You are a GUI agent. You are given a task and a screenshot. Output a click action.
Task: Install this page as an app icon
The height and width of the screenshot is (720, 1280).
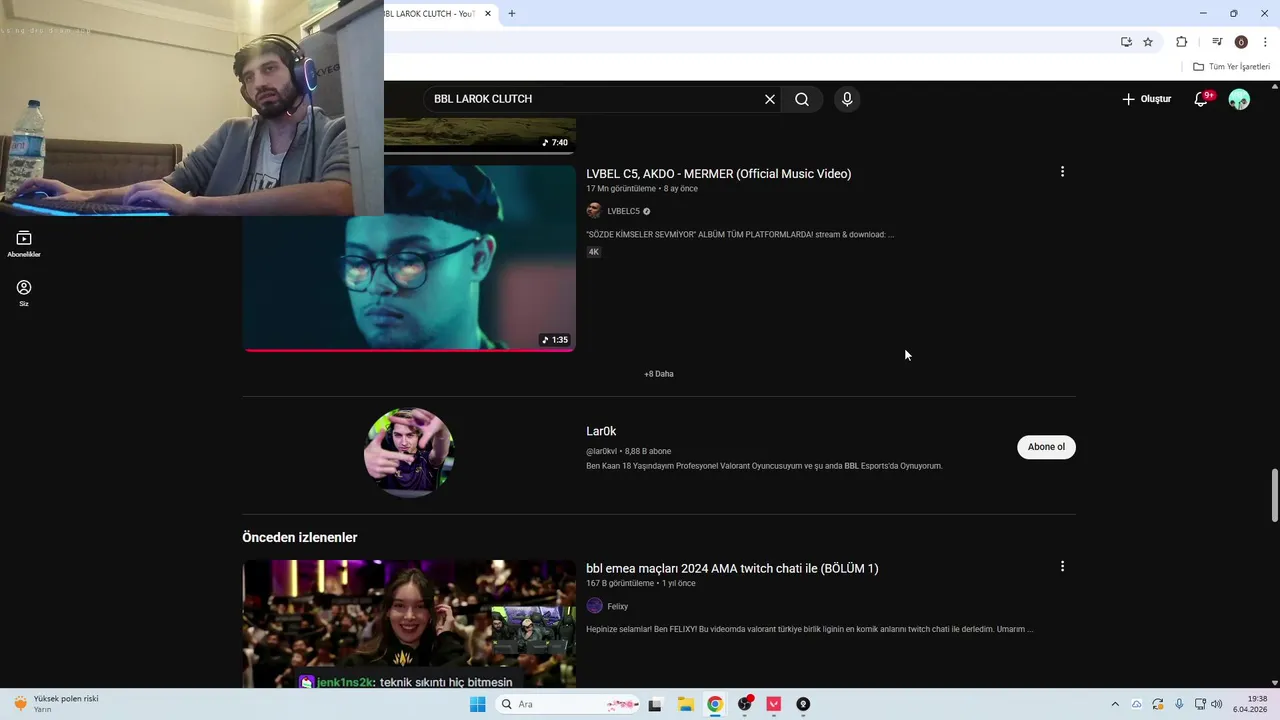pyautogui.click(x=1126, y=42)
